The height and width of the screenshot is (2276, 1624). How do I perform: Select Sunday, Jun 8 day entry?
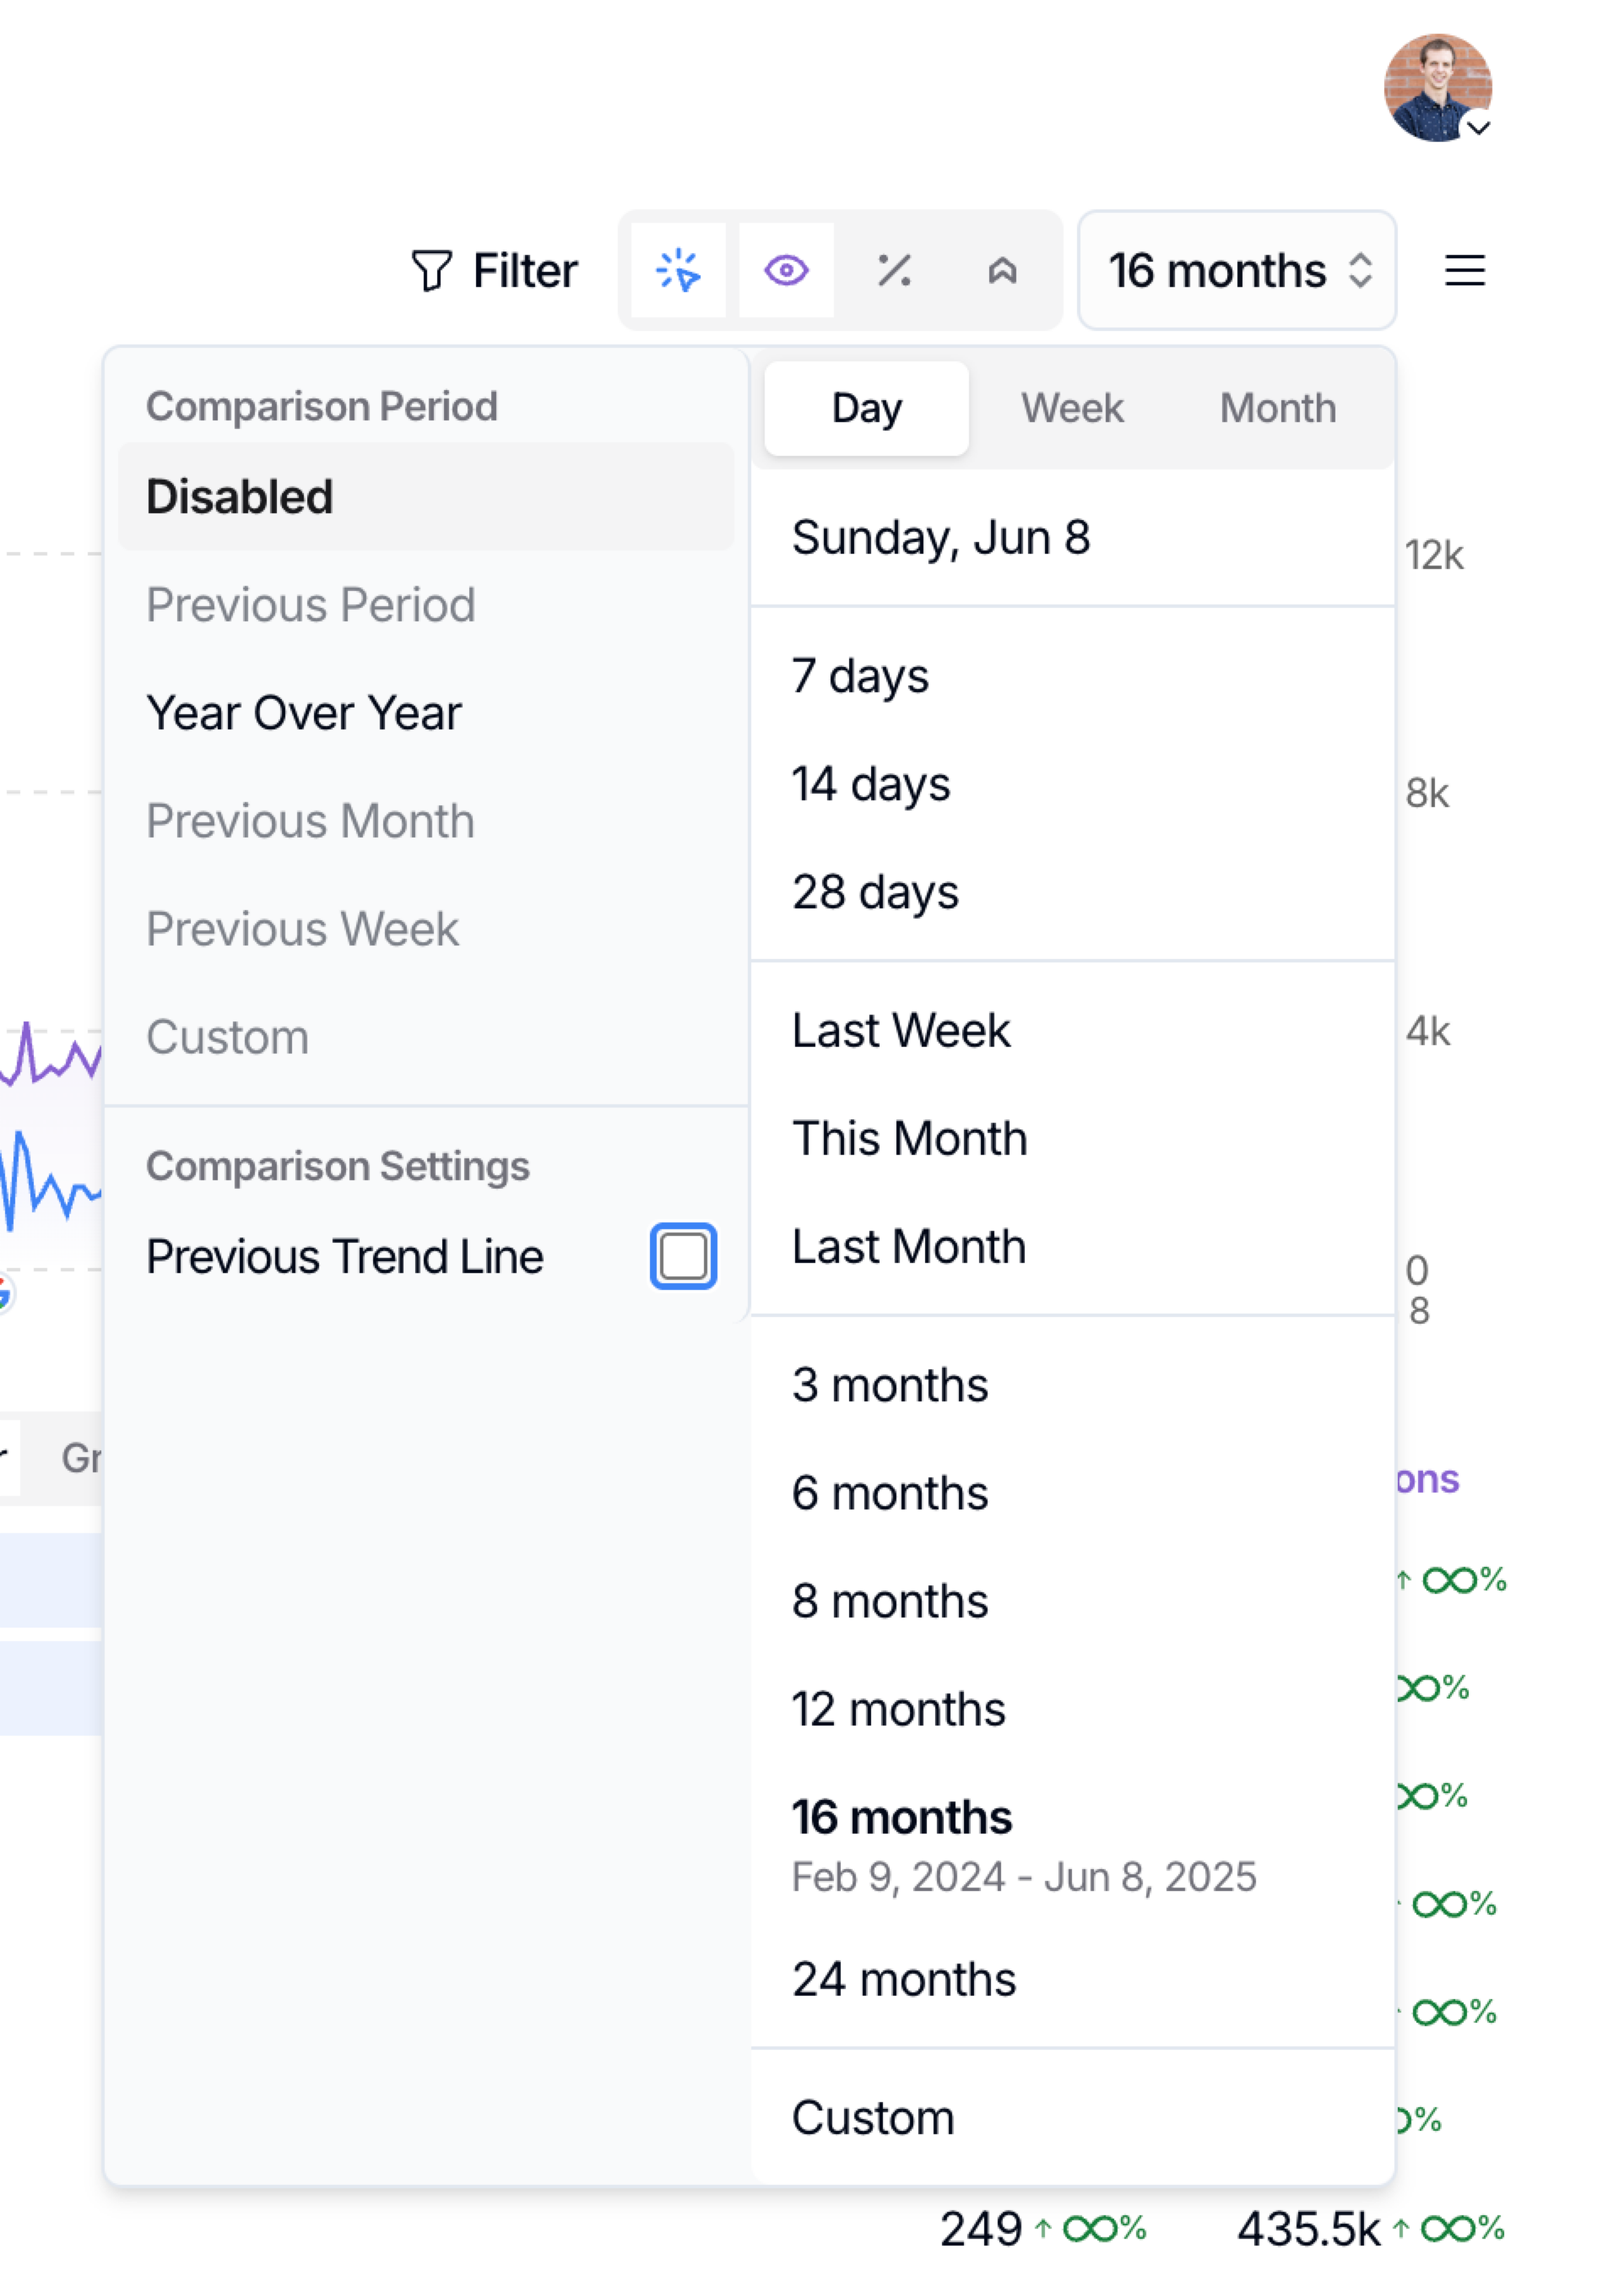pos(941,538)
